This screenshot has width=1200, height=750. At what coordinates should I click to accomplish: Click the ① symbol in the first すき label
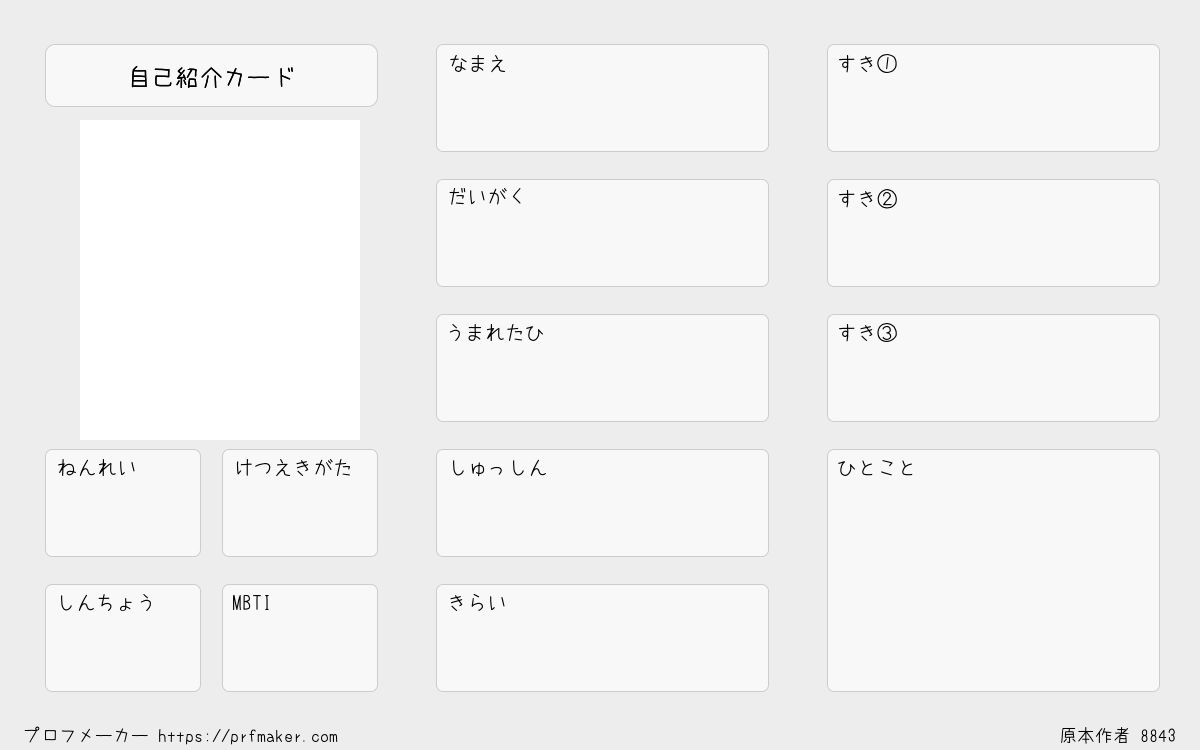pyautogui.click(x=887, y=64)
